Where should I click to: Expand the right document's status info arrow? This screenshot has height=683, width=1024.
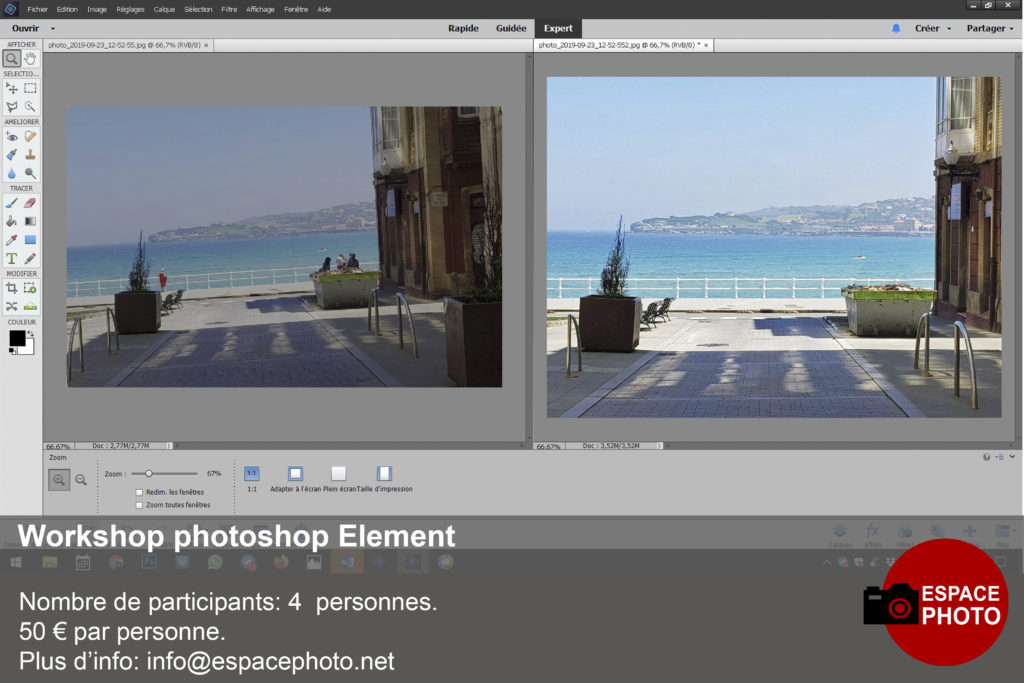click(660, 446)
